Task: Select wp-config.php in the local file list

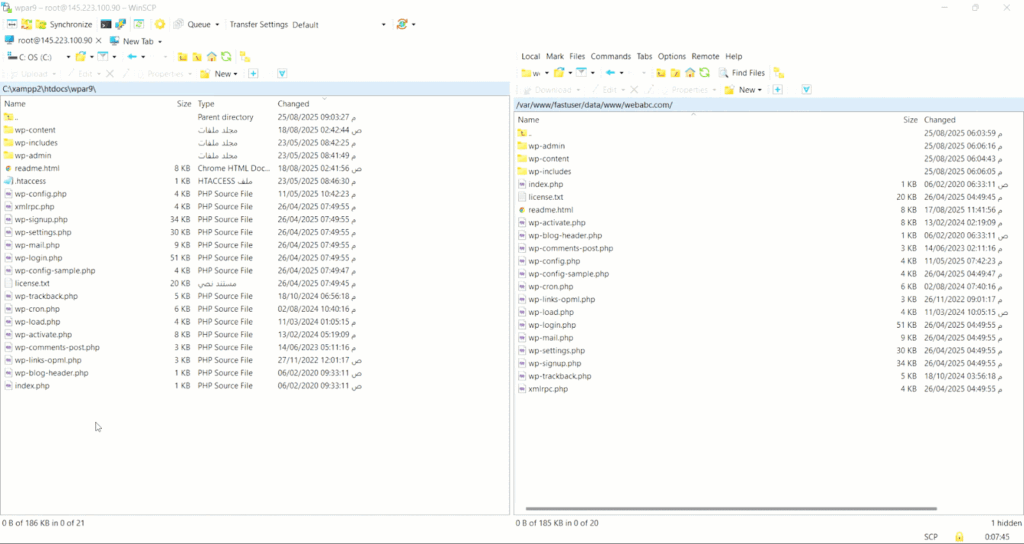Action: point(40,194)
